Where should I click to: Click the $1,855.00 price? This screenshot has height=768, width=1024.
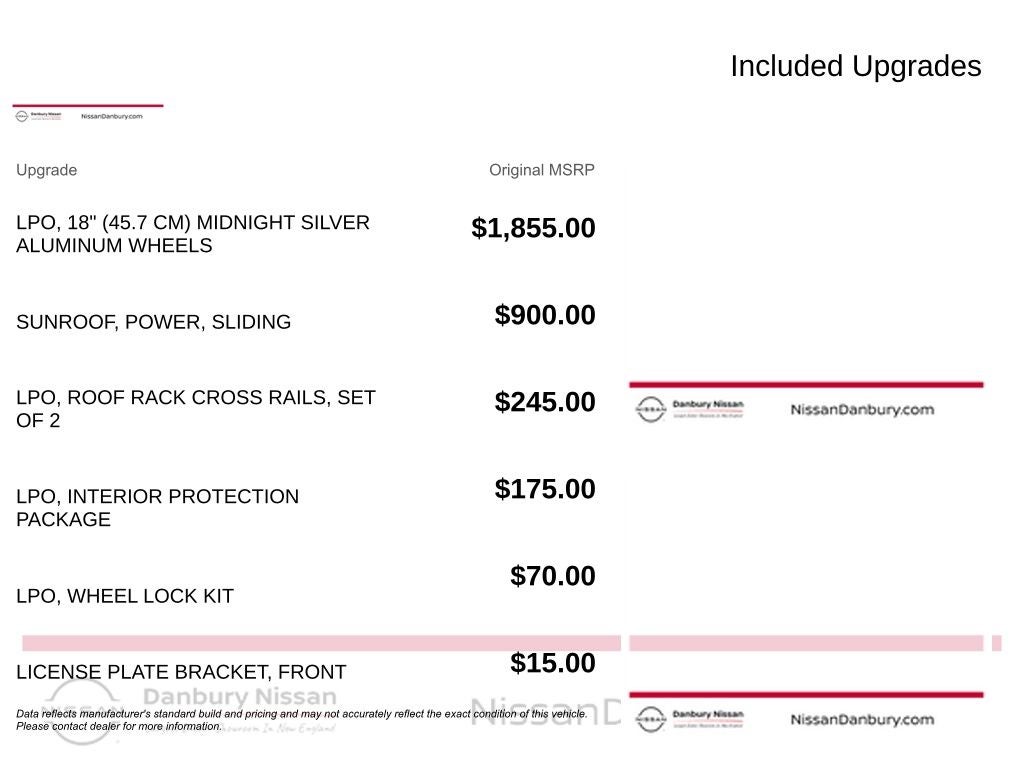(x=533, y=228)
